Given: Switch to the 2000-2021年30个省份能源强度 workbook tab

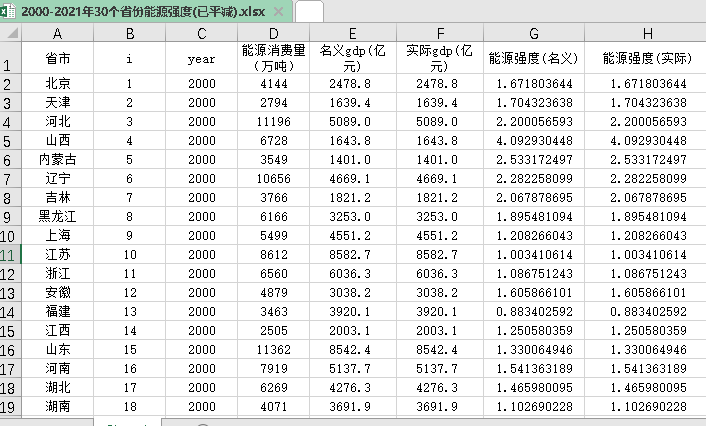Looking at the screenshot, I should [146, 11].
